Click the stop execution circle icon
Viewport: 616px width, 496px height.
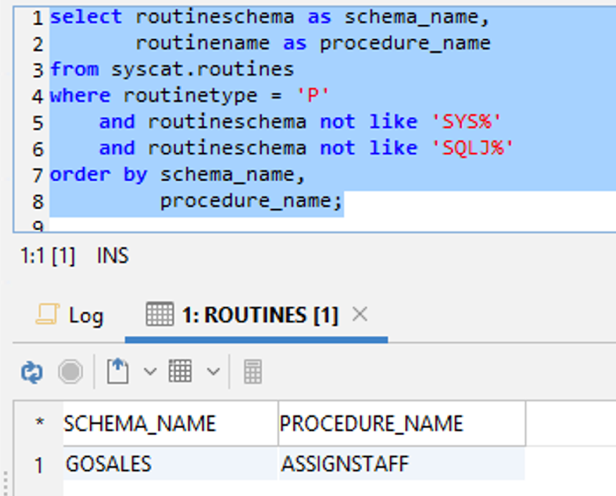[x=70, y=372]
